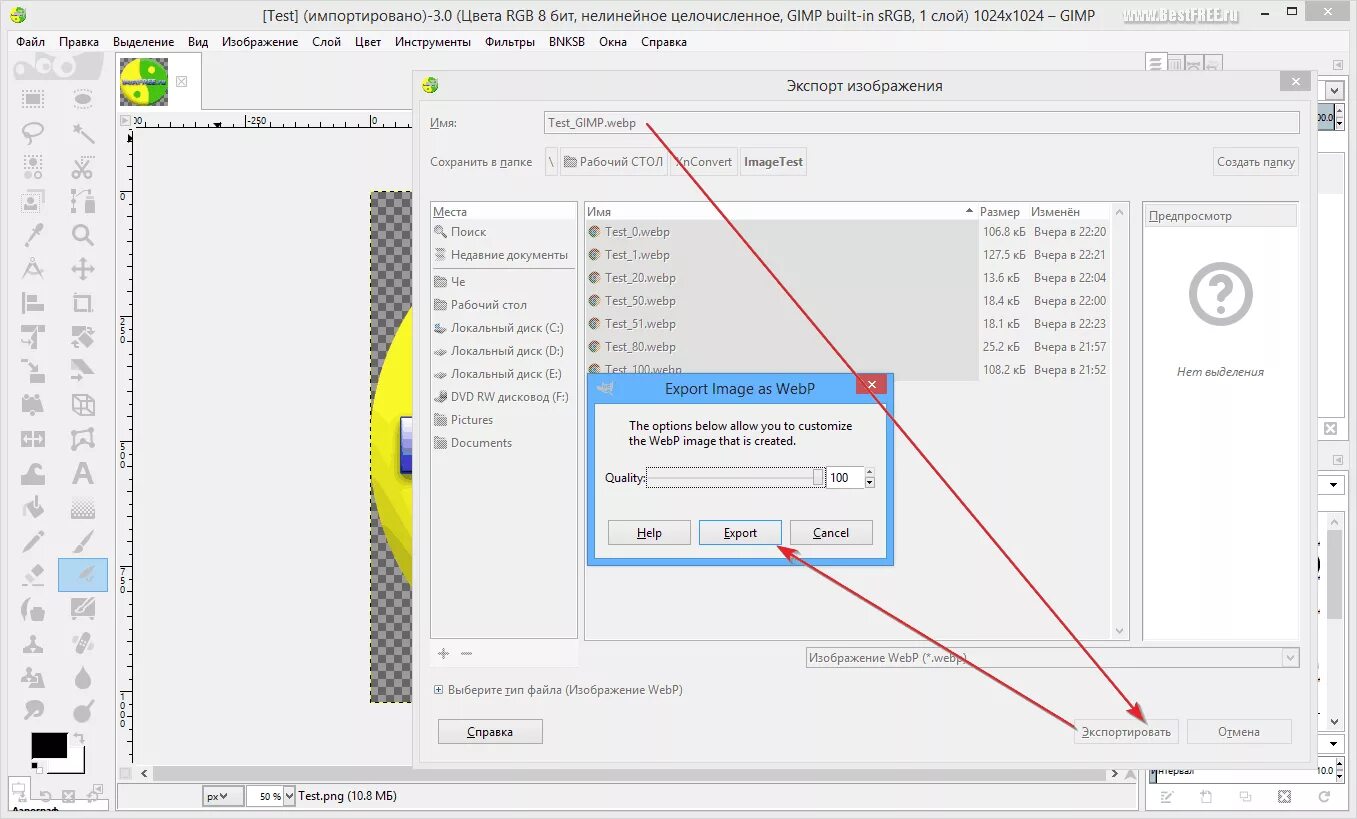
Task: Select the Heal bandage tool
Action: [x=83, y=643]
